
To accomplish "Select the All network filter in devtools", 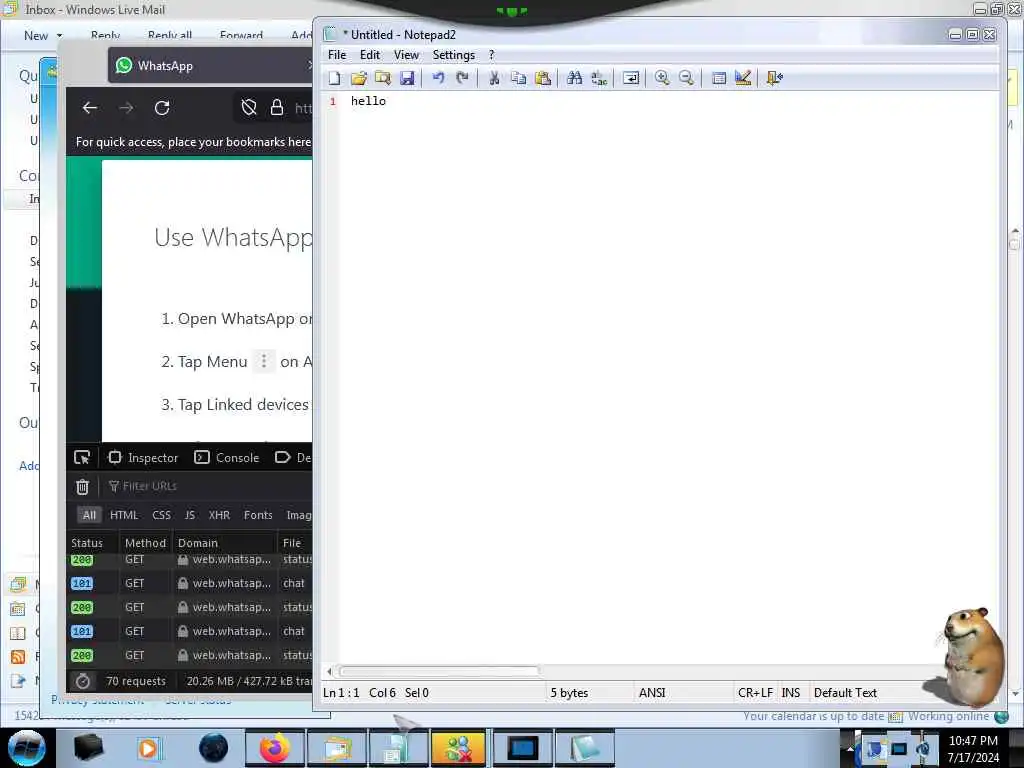I will point(89,515).
